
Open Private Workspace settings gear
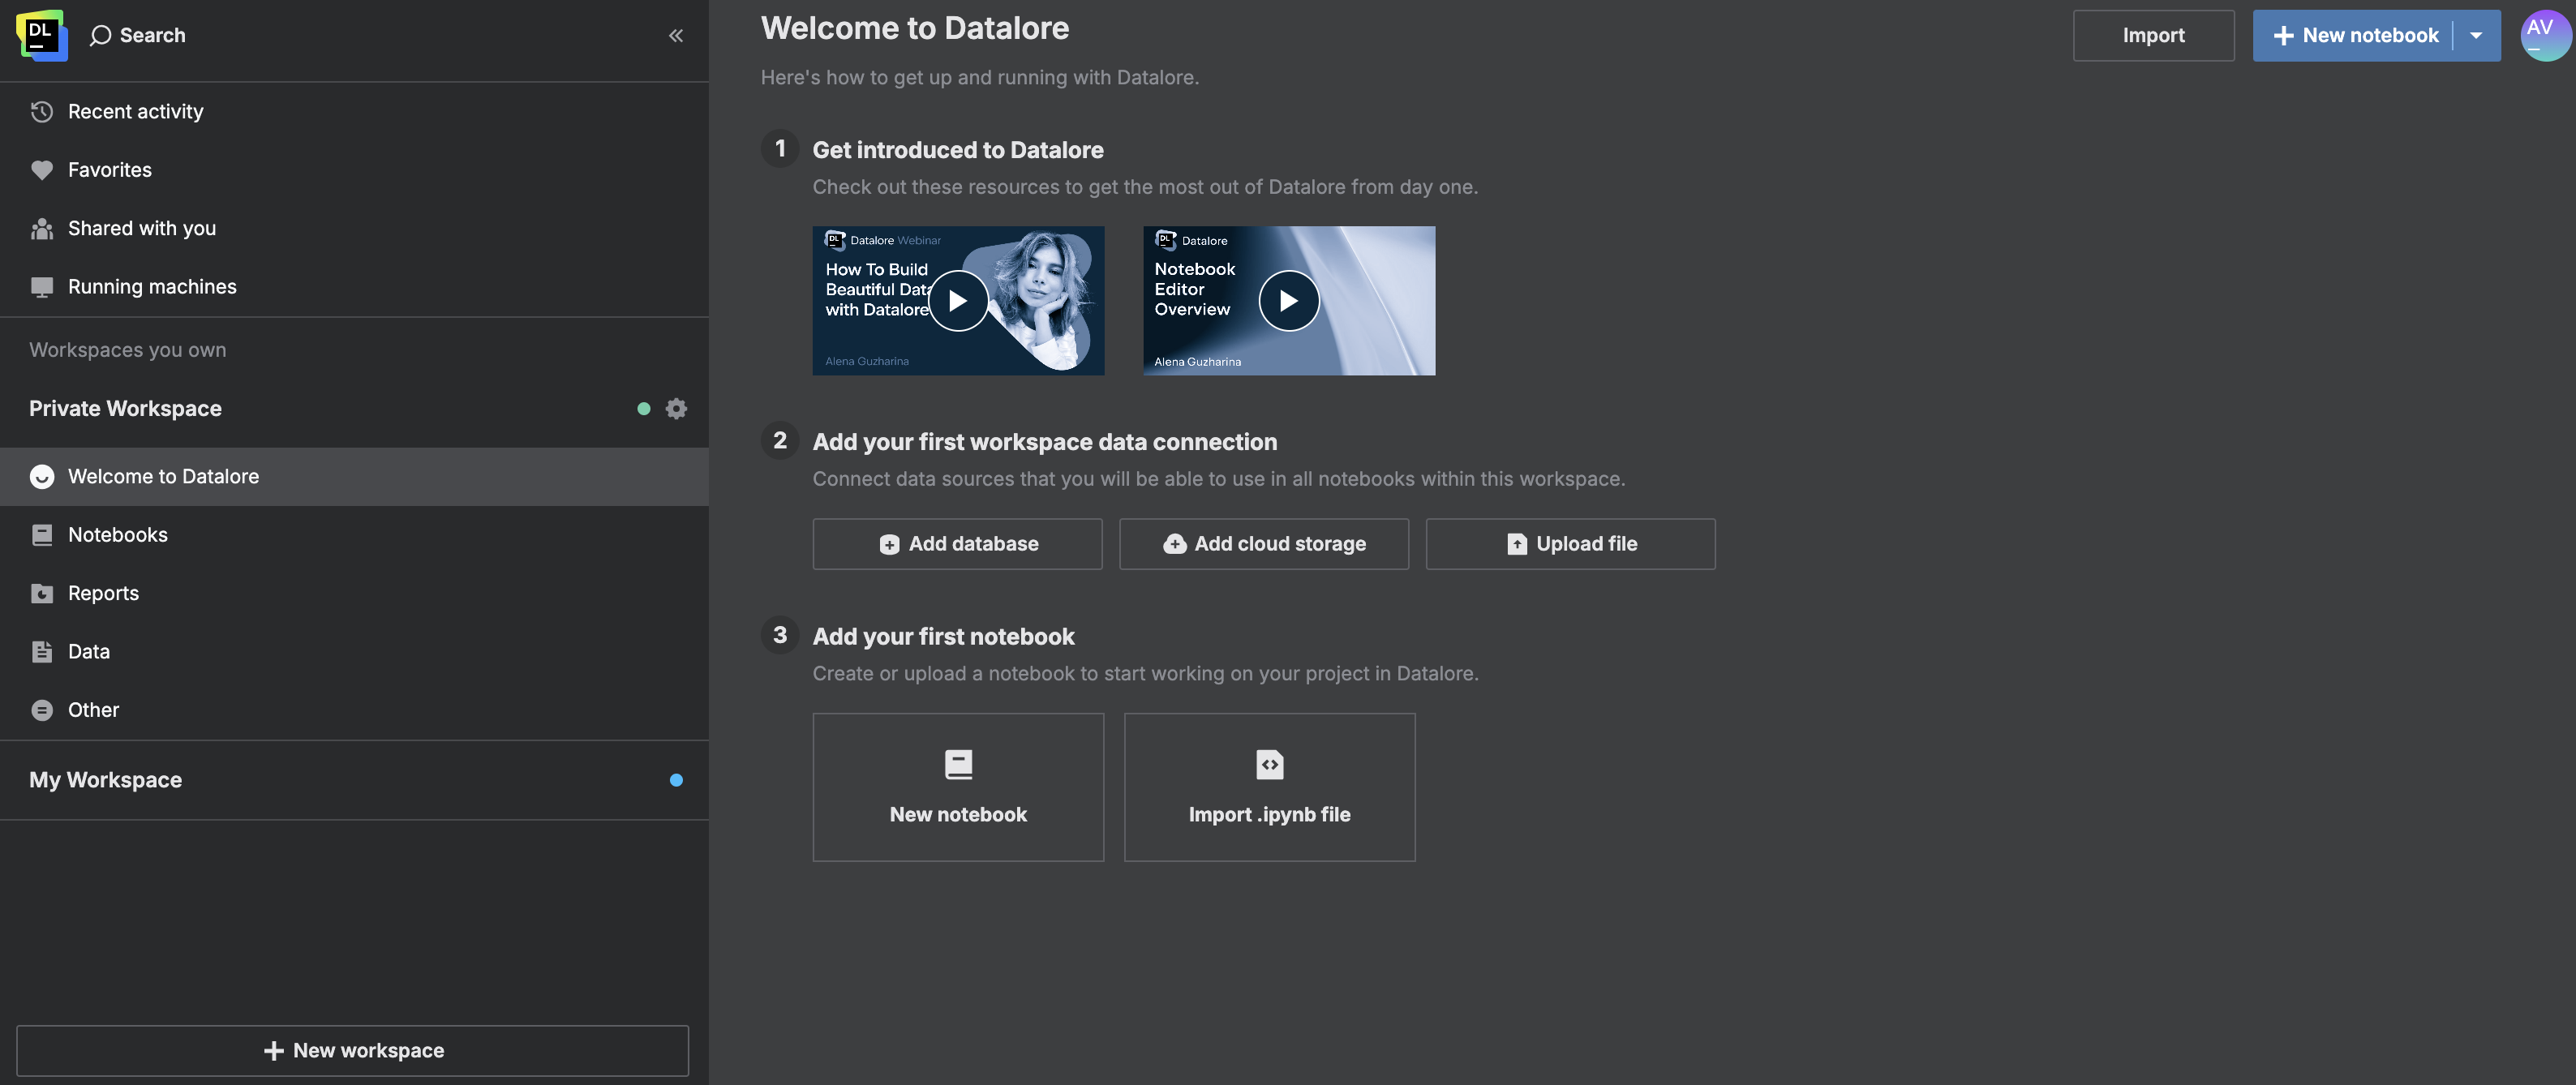[x=677, y=408]
